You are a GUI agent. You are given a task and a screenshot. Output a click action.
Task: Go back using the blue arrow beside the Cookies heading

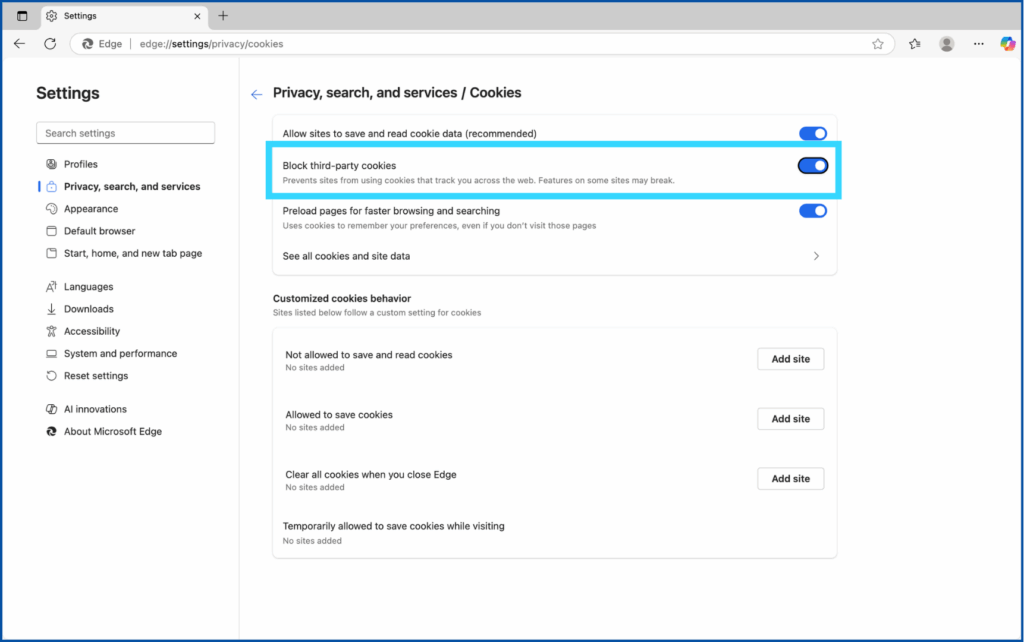coord(256,94)
